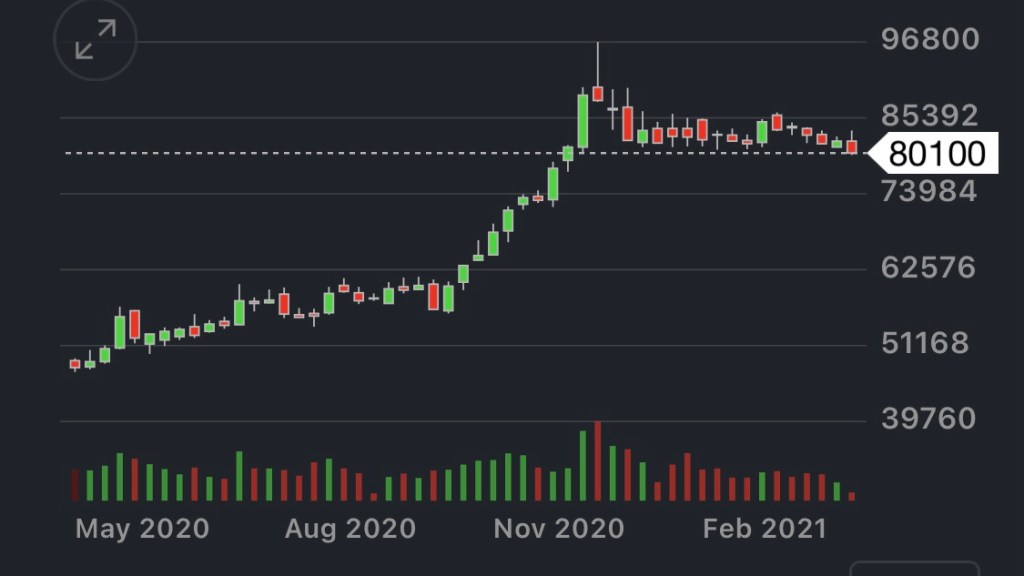Select the first candle on the far left

75,364
